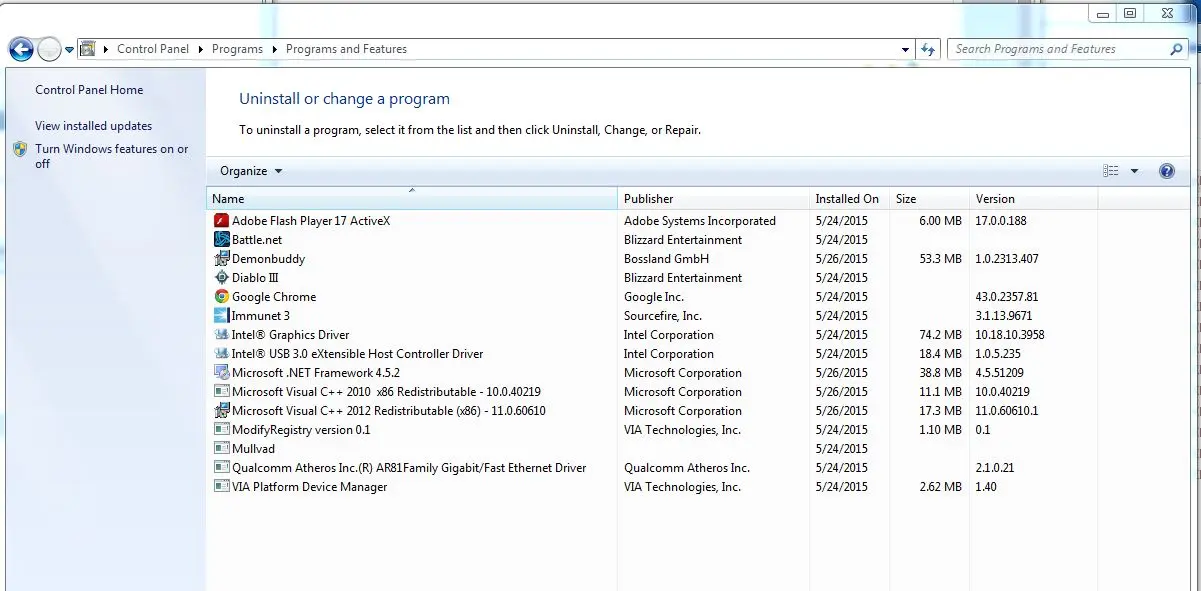Viewport: 1201px width, 591px height.
Task: Expand the view options dropdown arrow
Action: (1134, 171)
